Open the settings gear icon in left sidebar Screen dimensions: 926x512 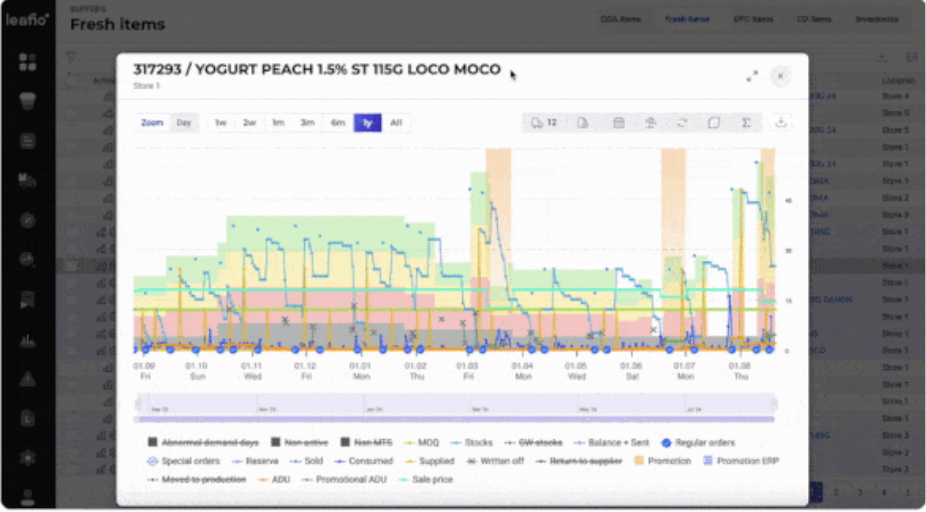27,458
